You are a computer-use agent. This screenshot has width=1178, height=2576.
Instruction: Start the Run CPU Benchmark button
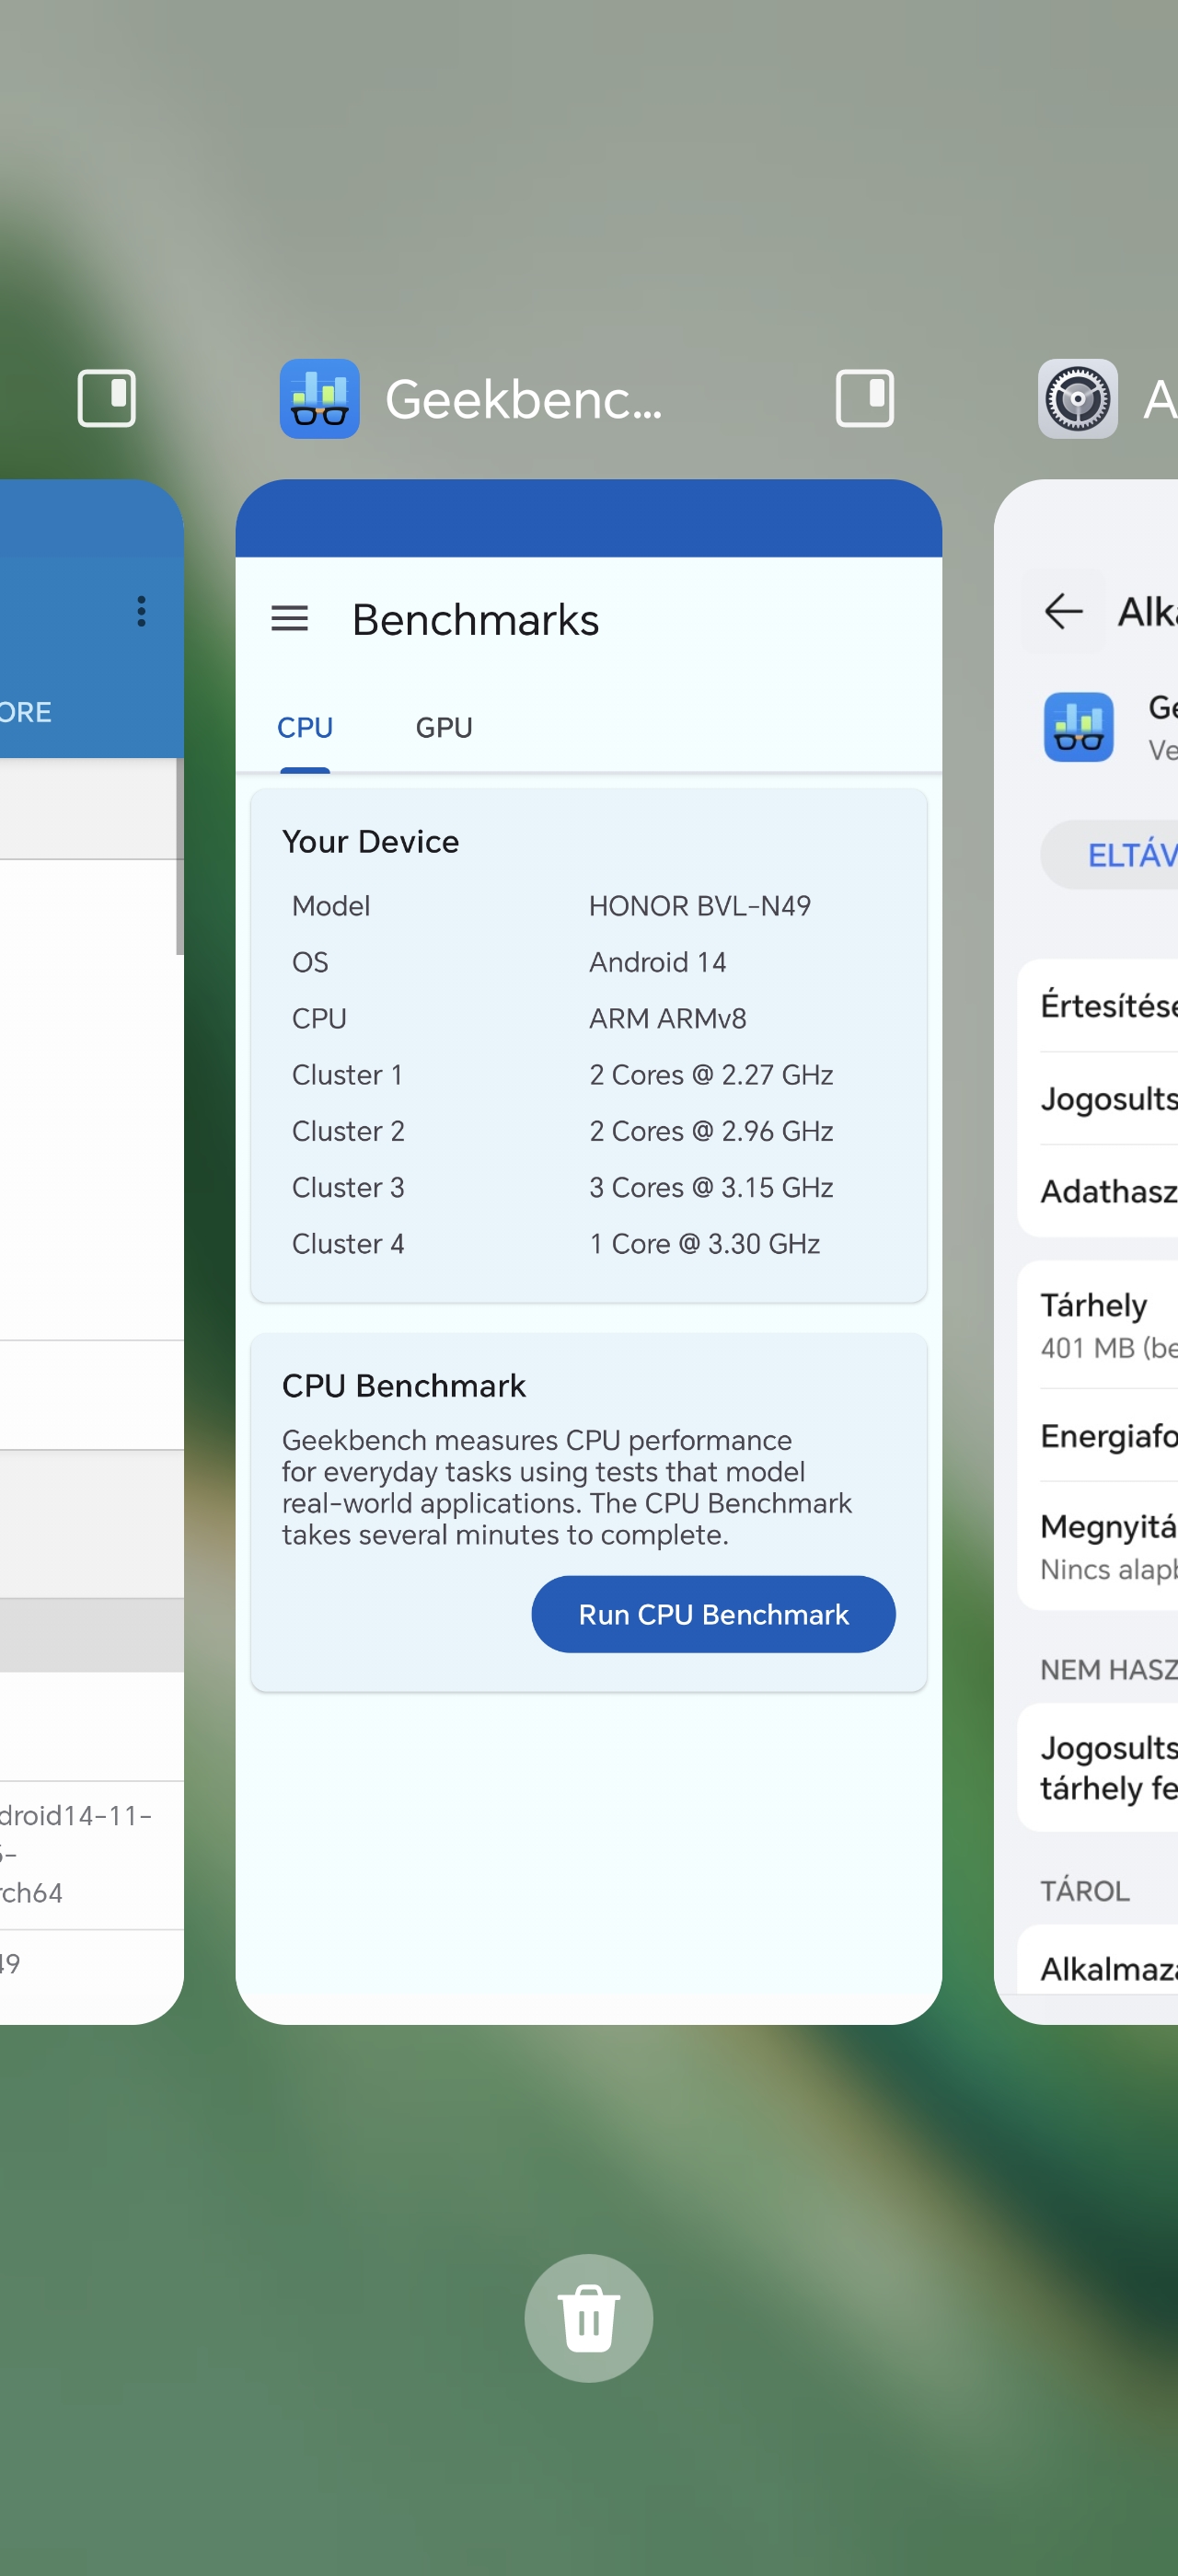(x=713, y=1613)
